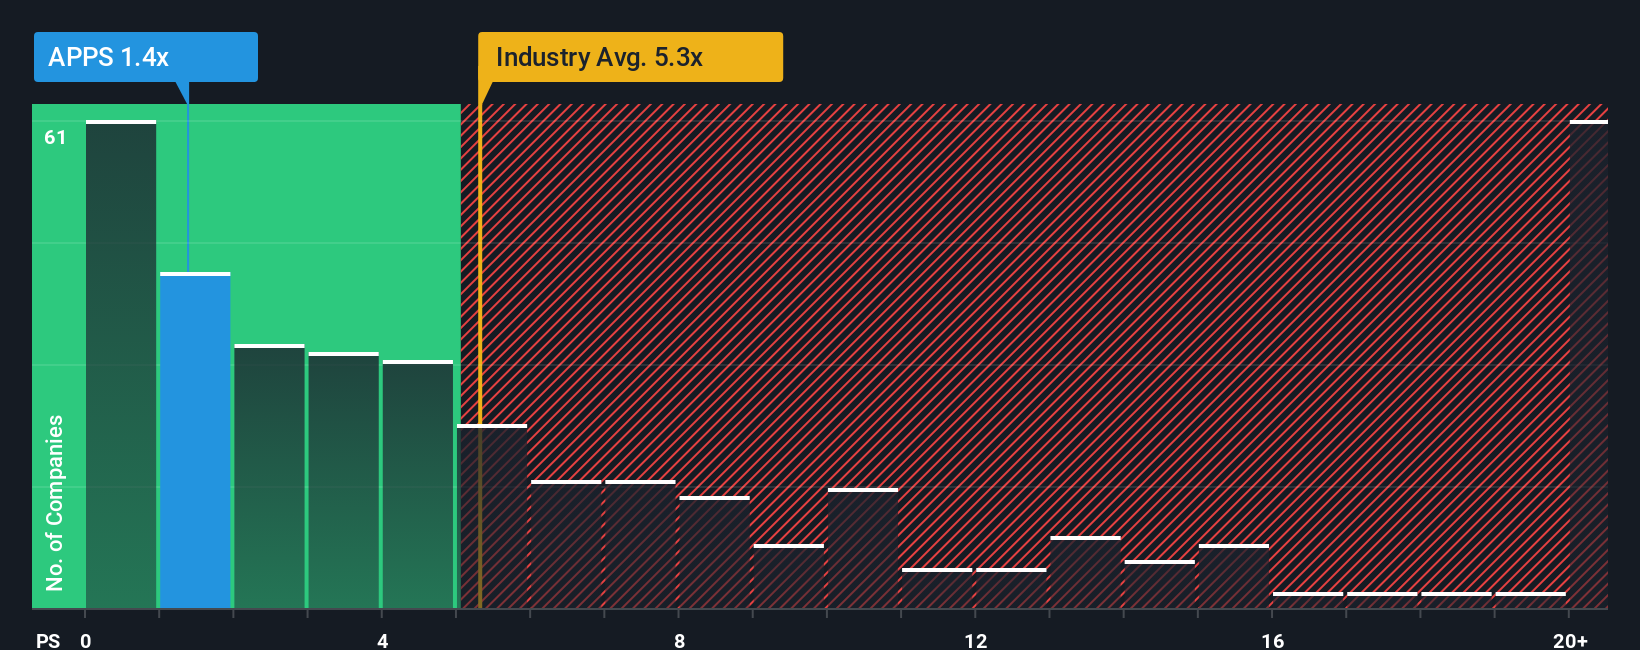Click the bar just right of PS 8
Screen dimensions: 1640x650
(714, 552)
